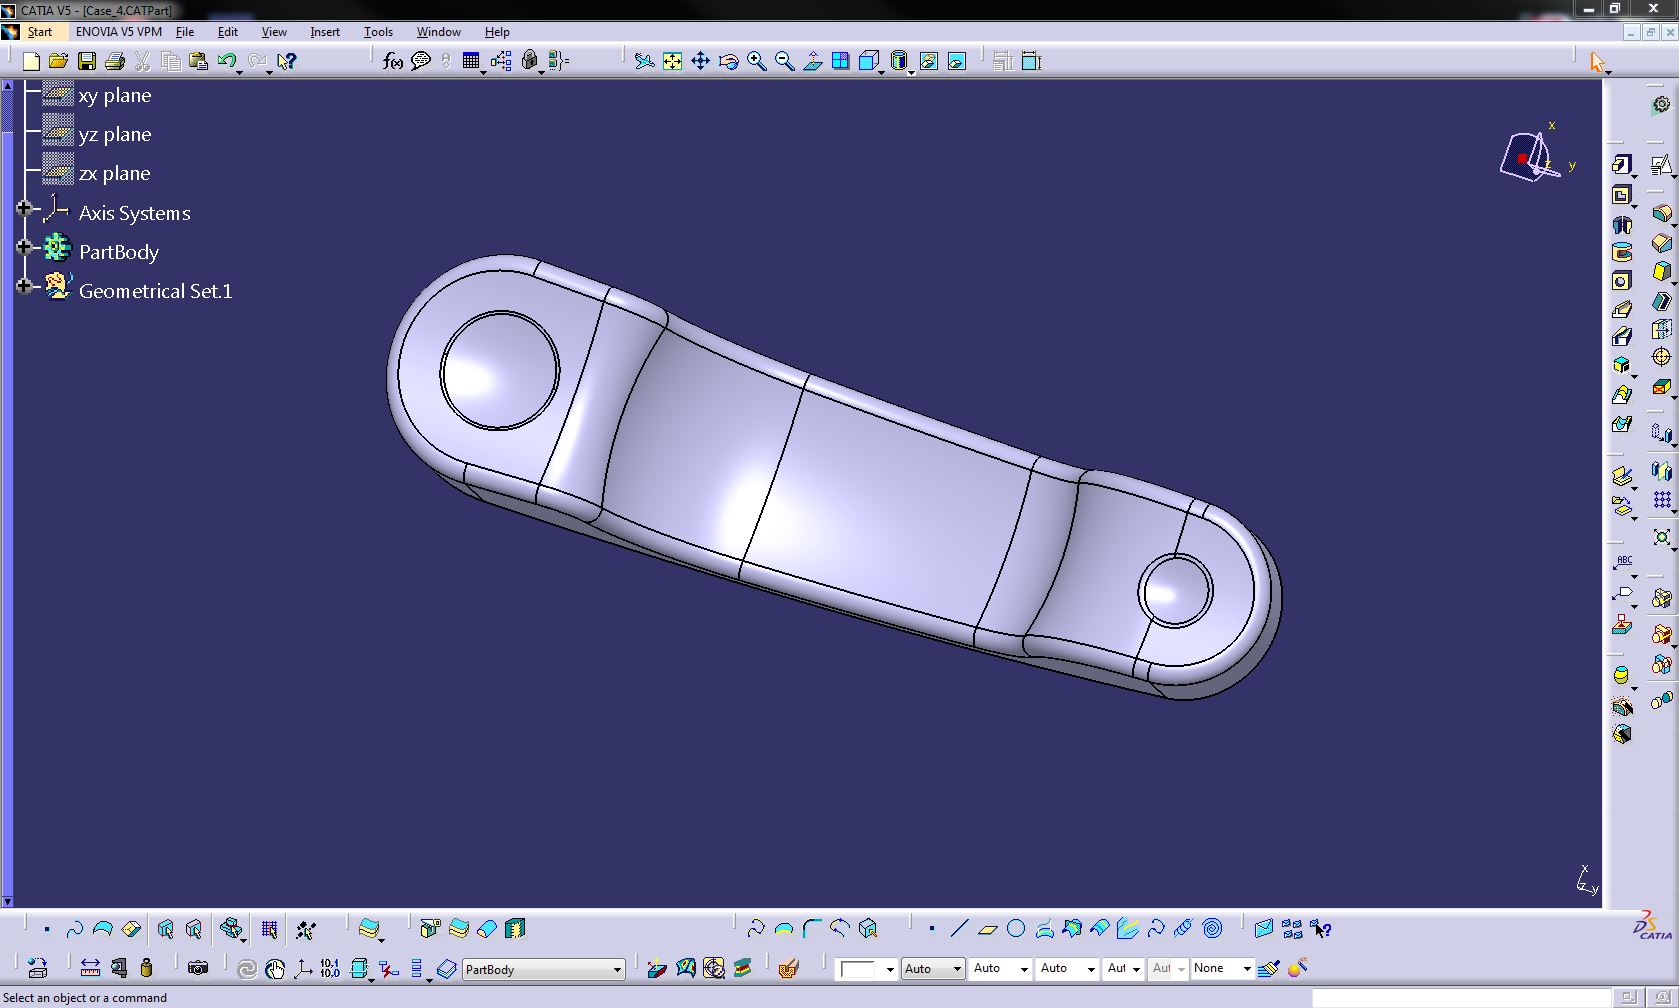Image resolution: width=1679 pixels, height=1008 pixels.
Task: Zoom out with the magnifier minus icon
Action: [785, 61]
